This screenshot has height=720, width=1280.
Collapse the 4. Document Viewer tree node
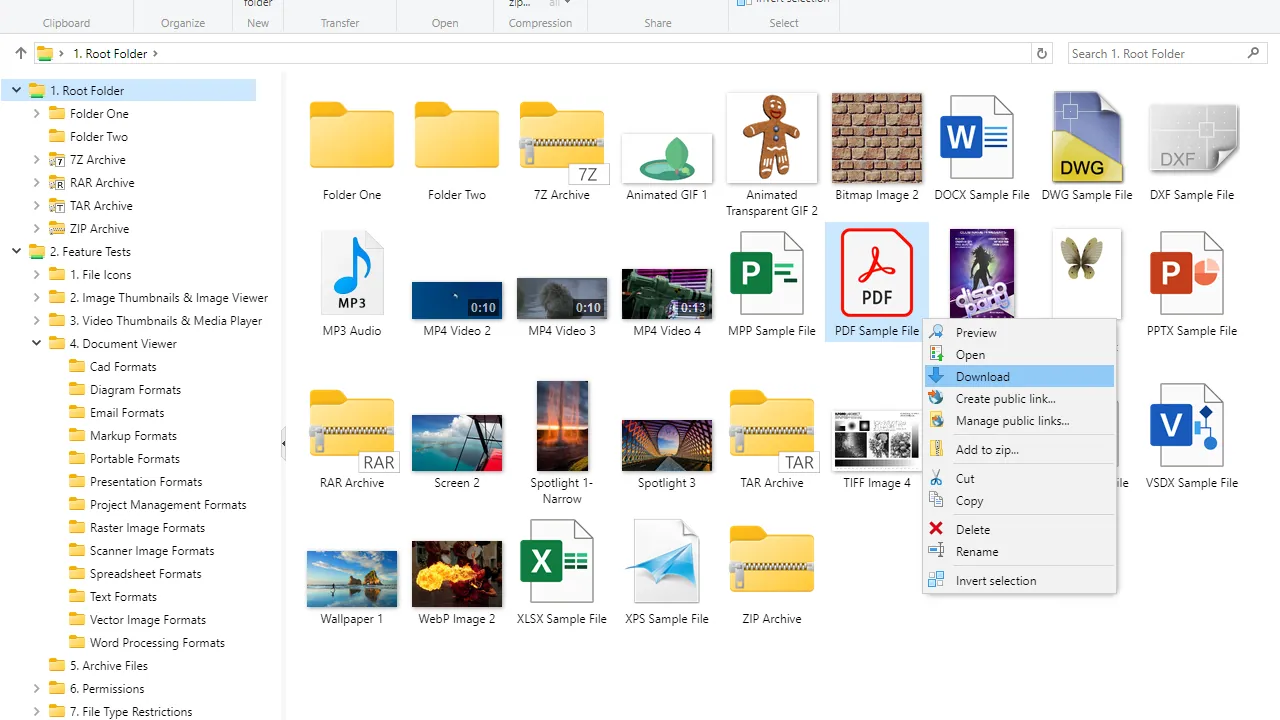pyautogui.click(x=36, y=343)
